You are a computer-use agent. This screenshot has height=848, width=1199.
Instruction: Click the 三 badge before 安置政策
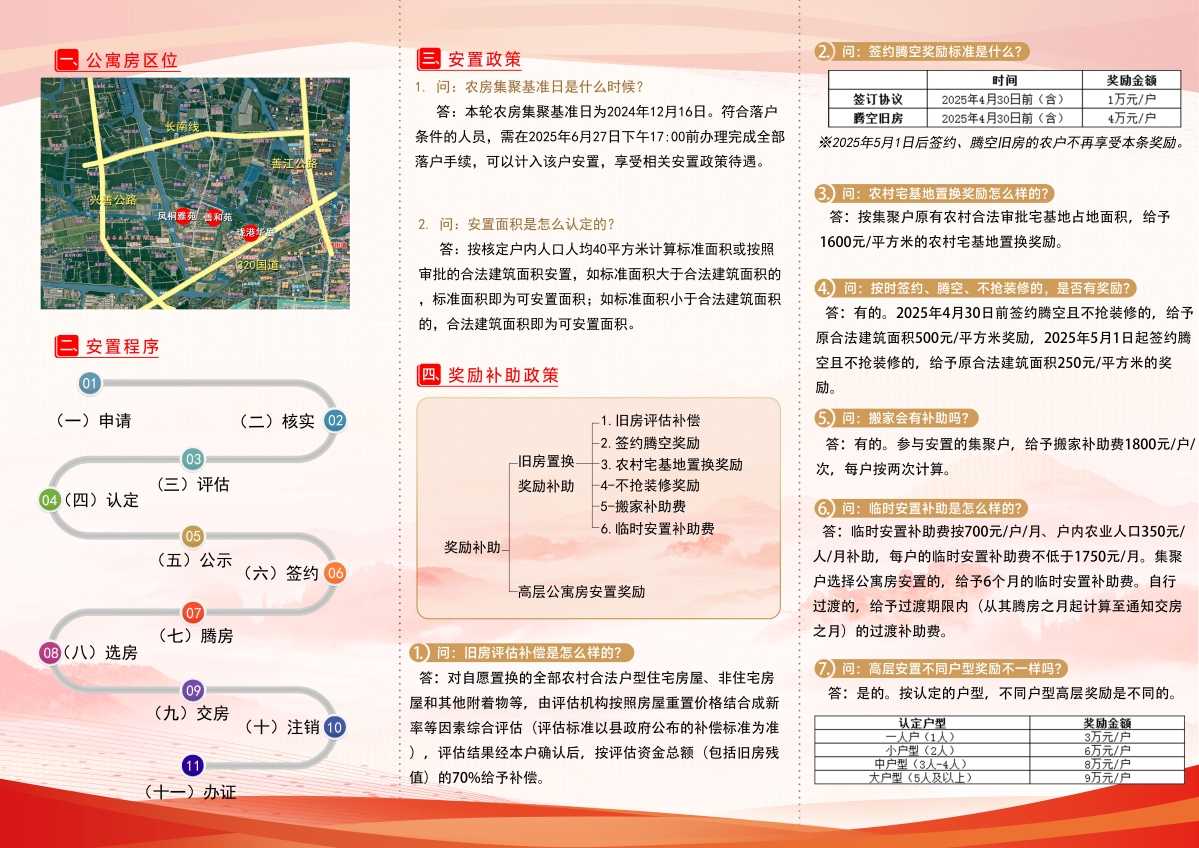[x=428, y=58]
